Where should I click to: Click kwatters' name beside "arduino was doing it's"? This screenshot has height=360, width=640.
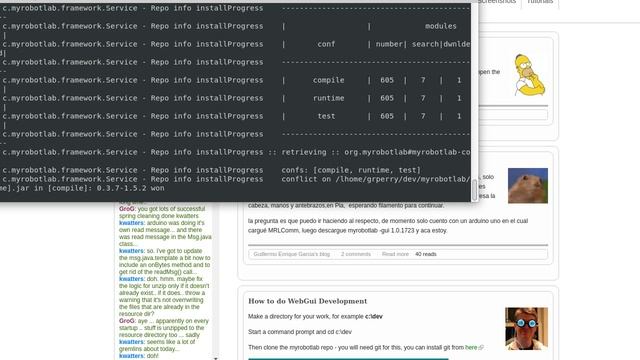(132, 223)
